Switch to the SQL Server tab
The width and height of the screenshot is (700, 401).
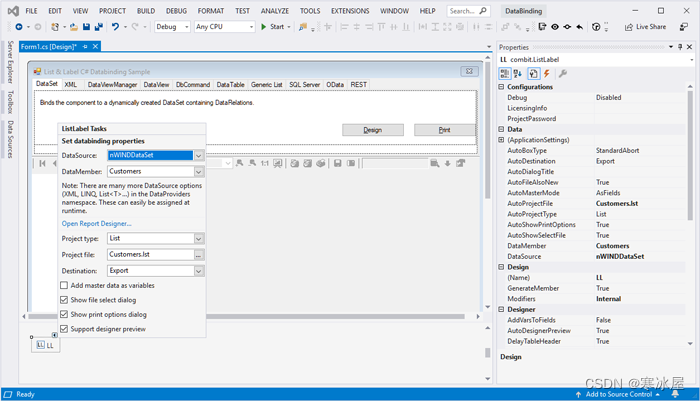click(x=304, y=84)
